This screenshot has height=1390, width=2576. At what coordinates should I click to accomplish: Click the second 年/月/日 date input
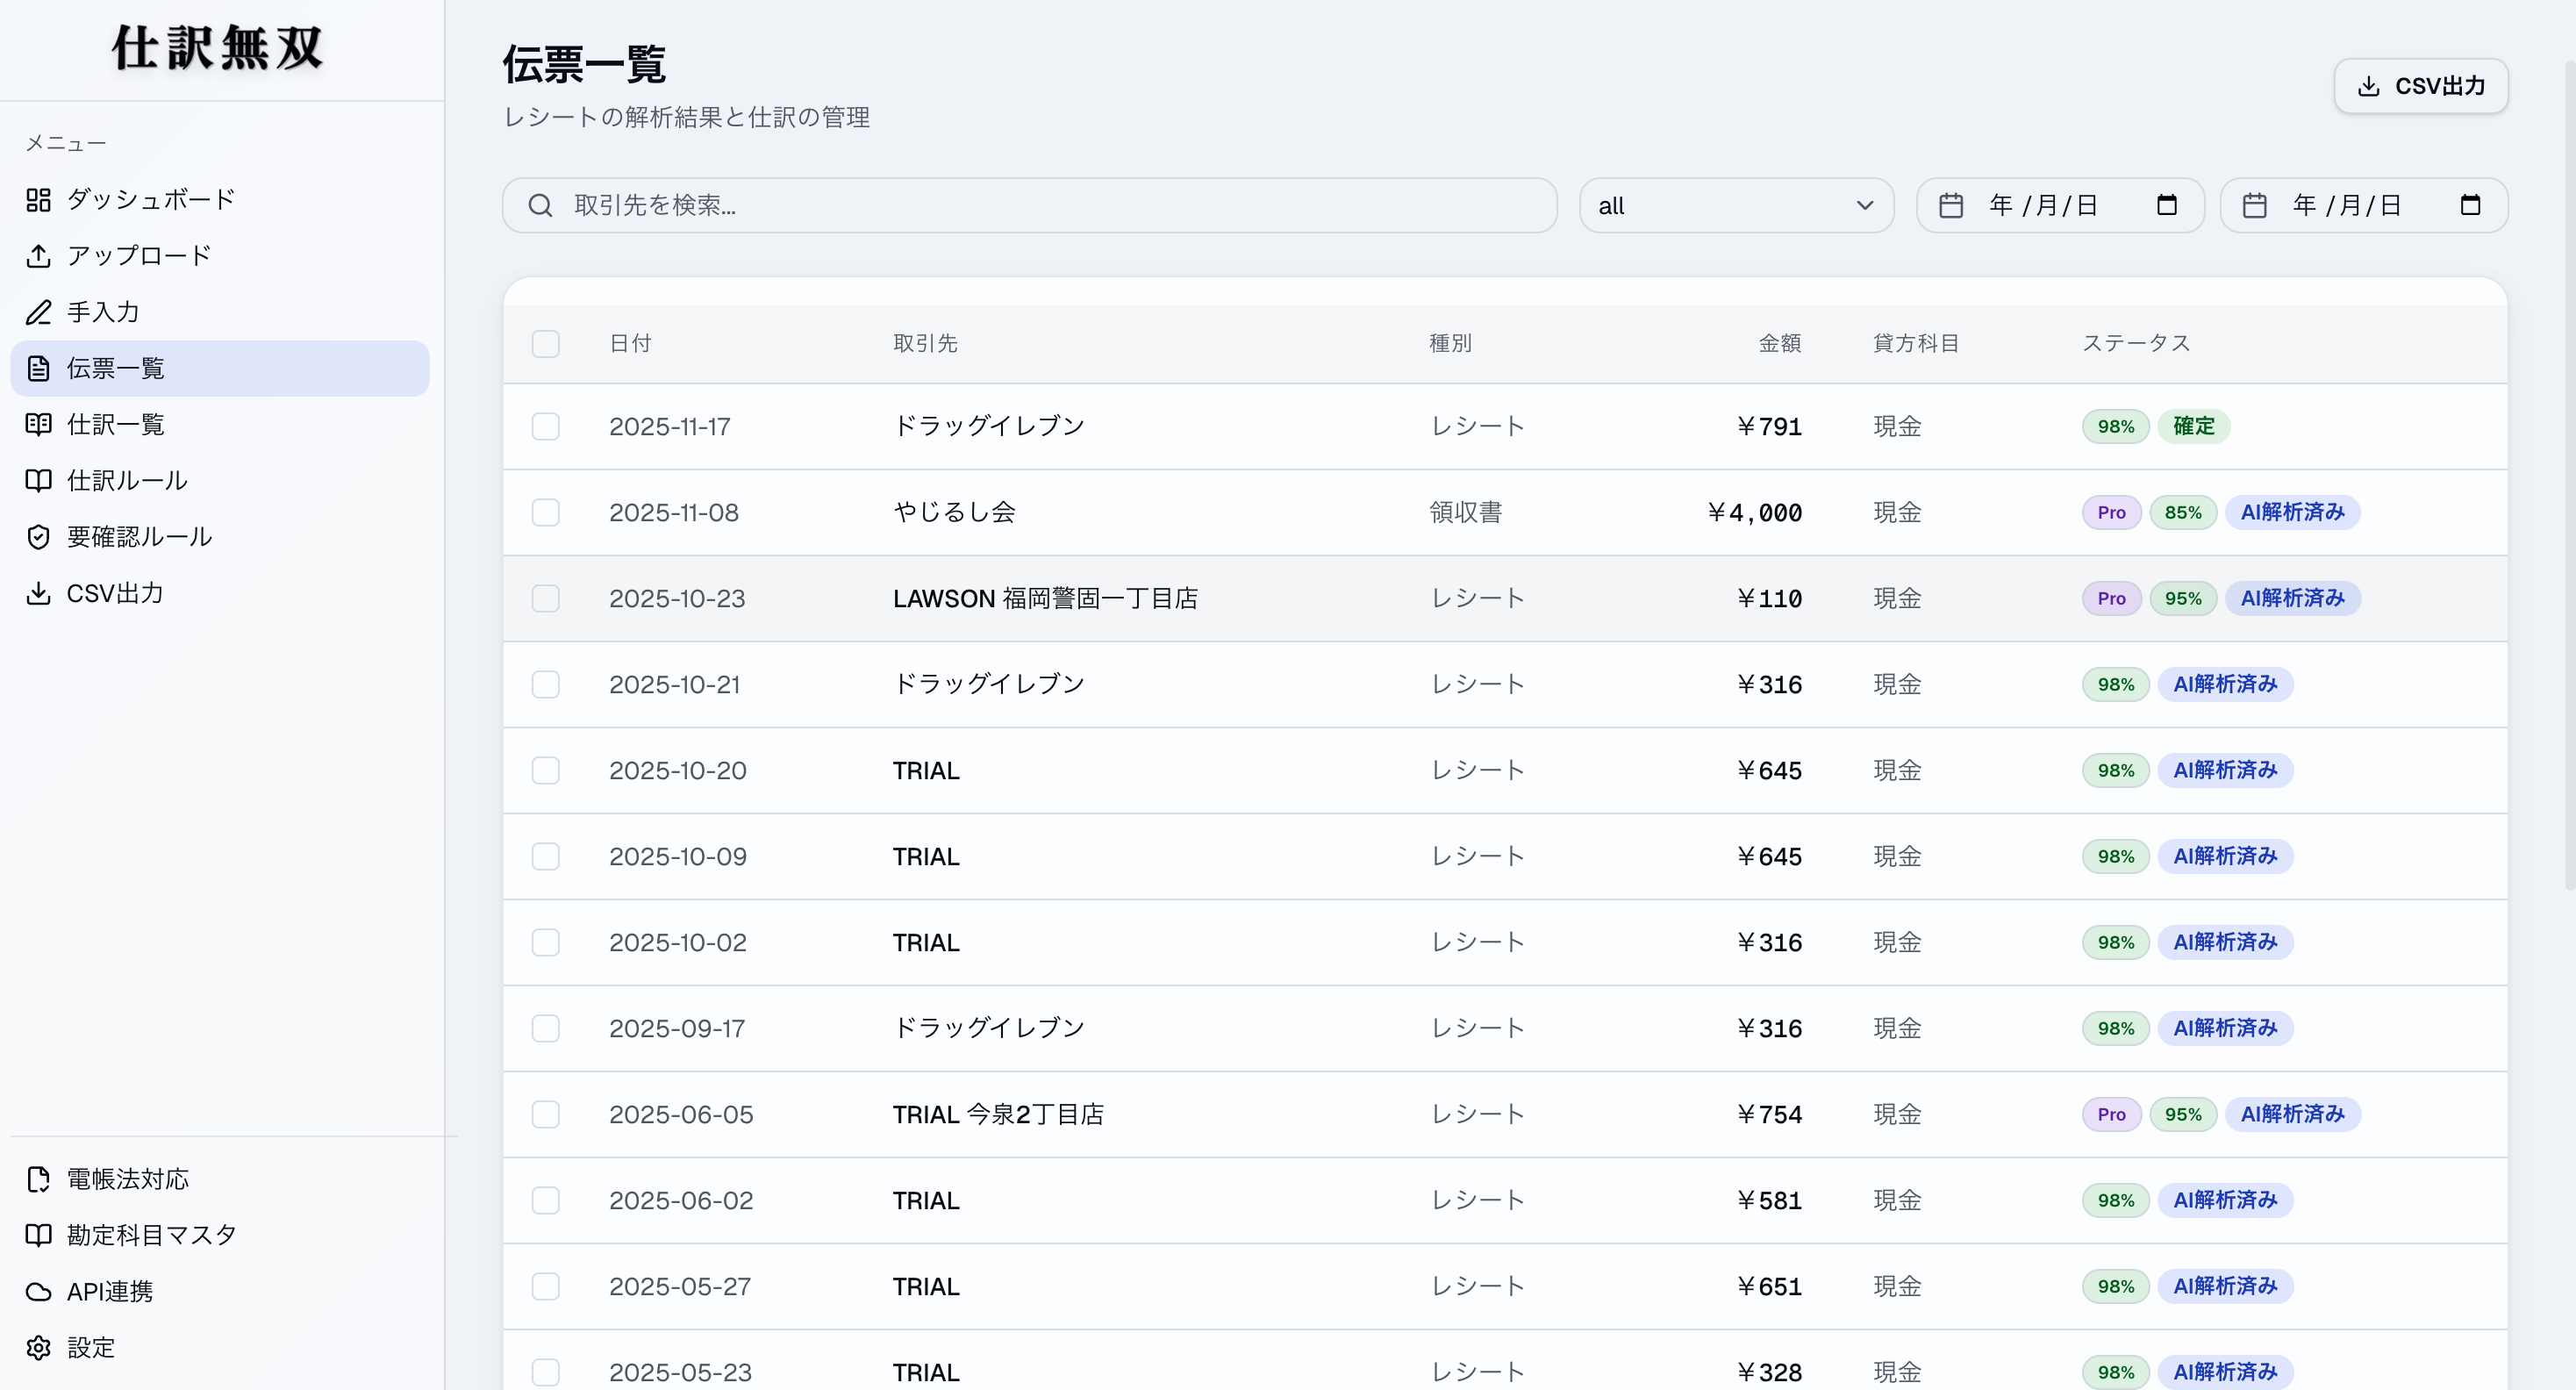coord(2364,206)
